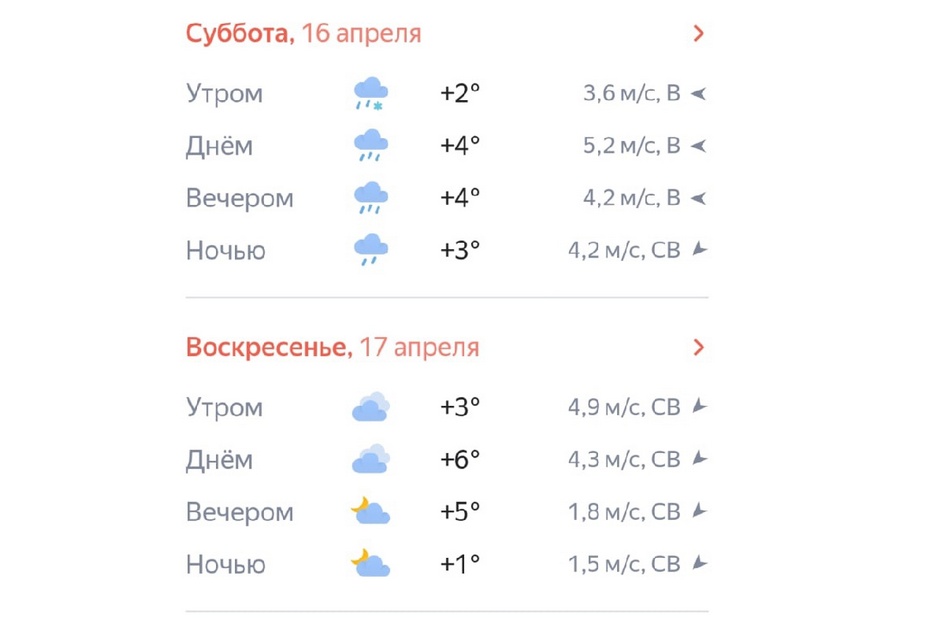
Task: Click Sunday daytime cloudy icon
Action: pos(370,459)
